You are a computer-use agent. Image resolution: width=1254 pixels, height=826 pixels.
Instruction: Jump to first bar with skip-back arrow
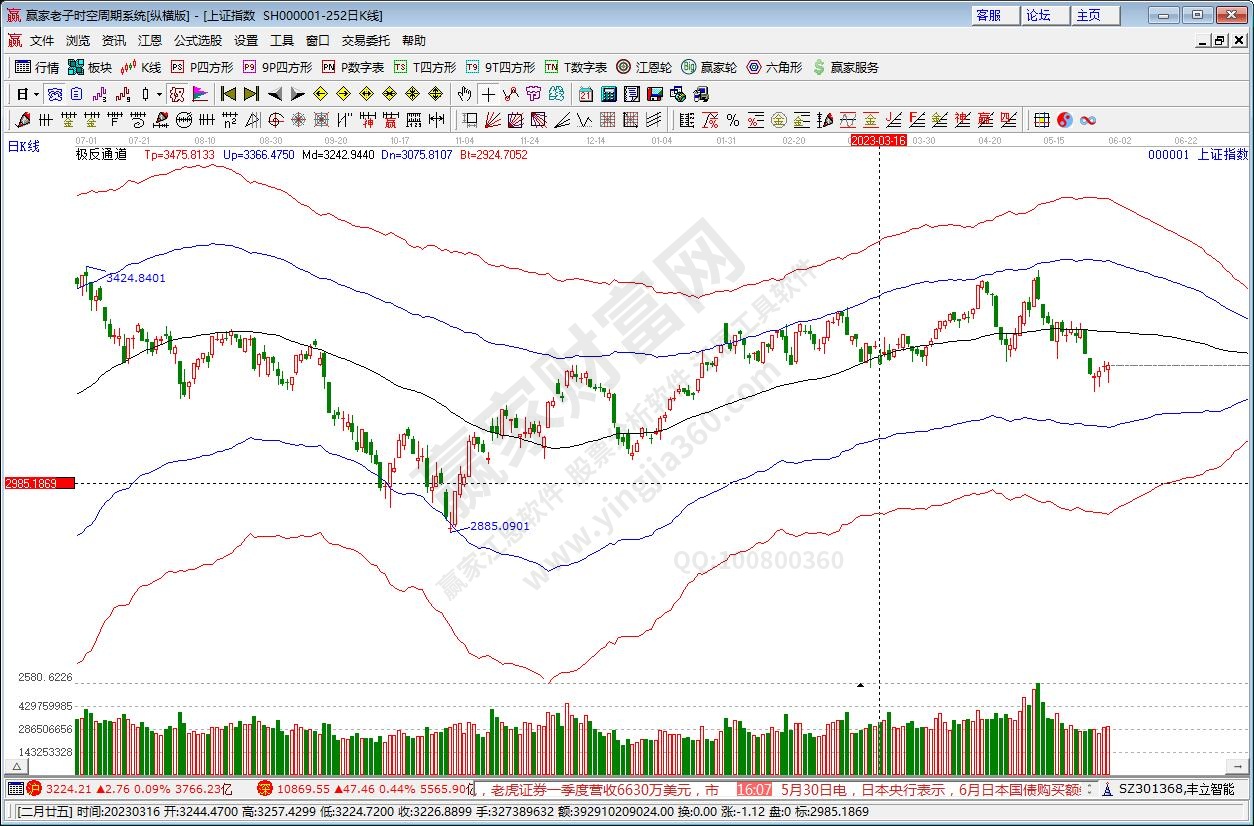228,94
